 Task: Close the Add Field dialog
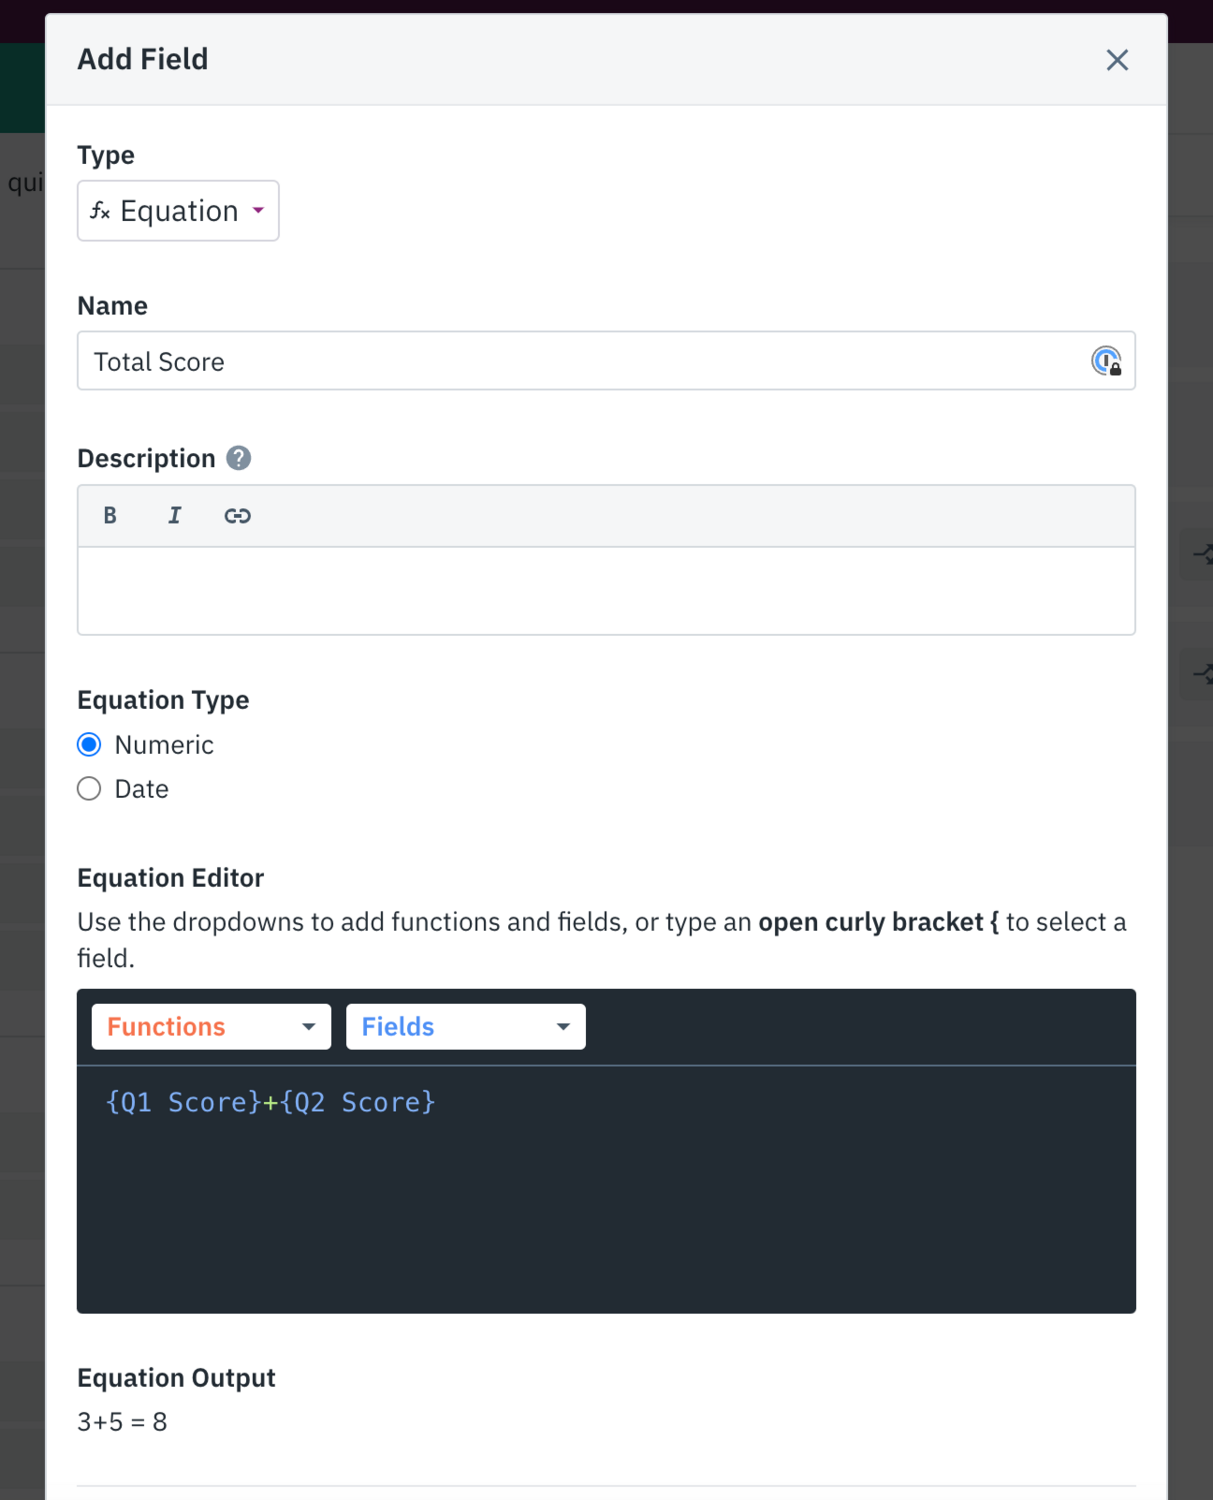pos(1116,60)
